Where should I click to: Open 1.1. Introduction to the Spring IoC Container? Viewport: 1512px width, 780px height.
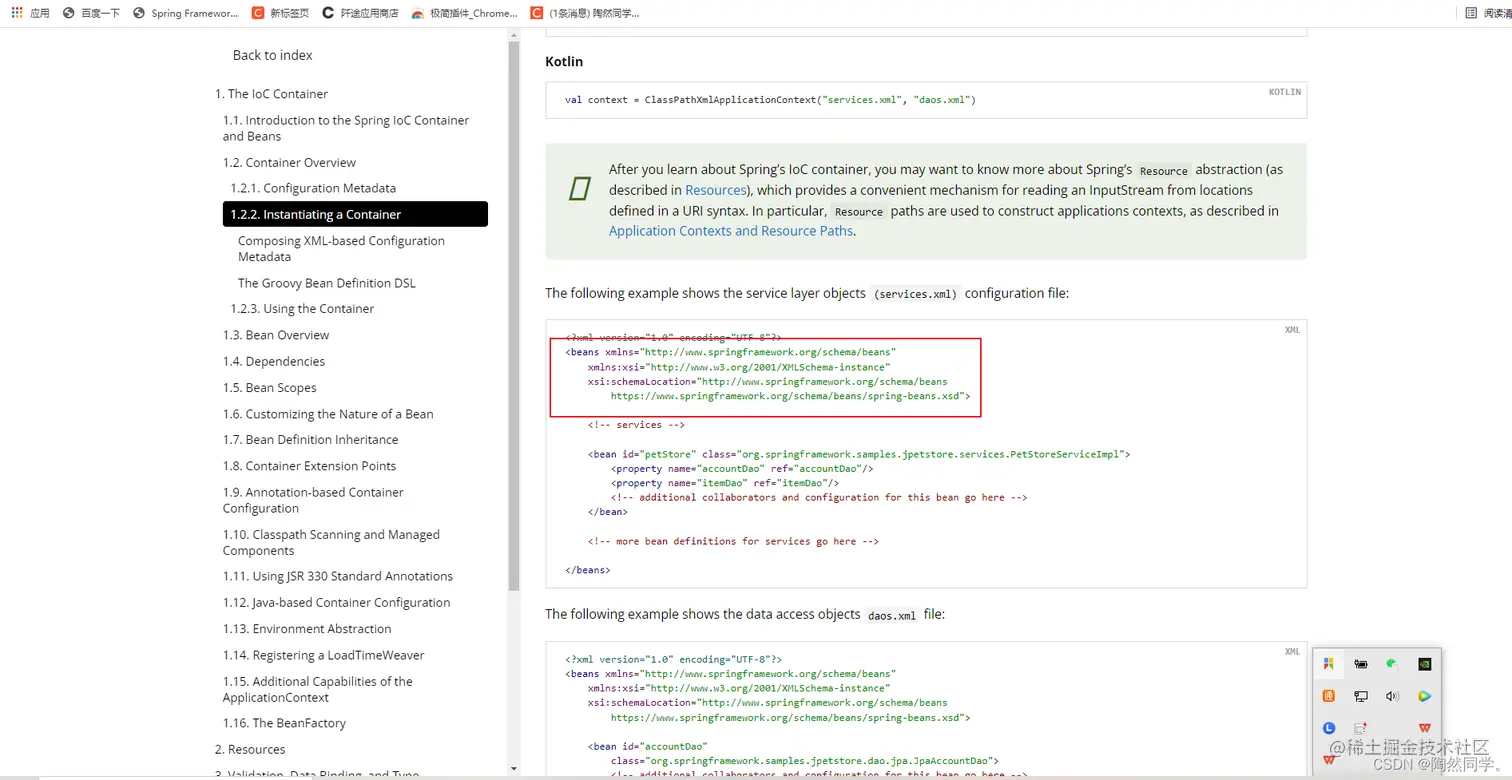pyautogui.click(x=346, y=128)
